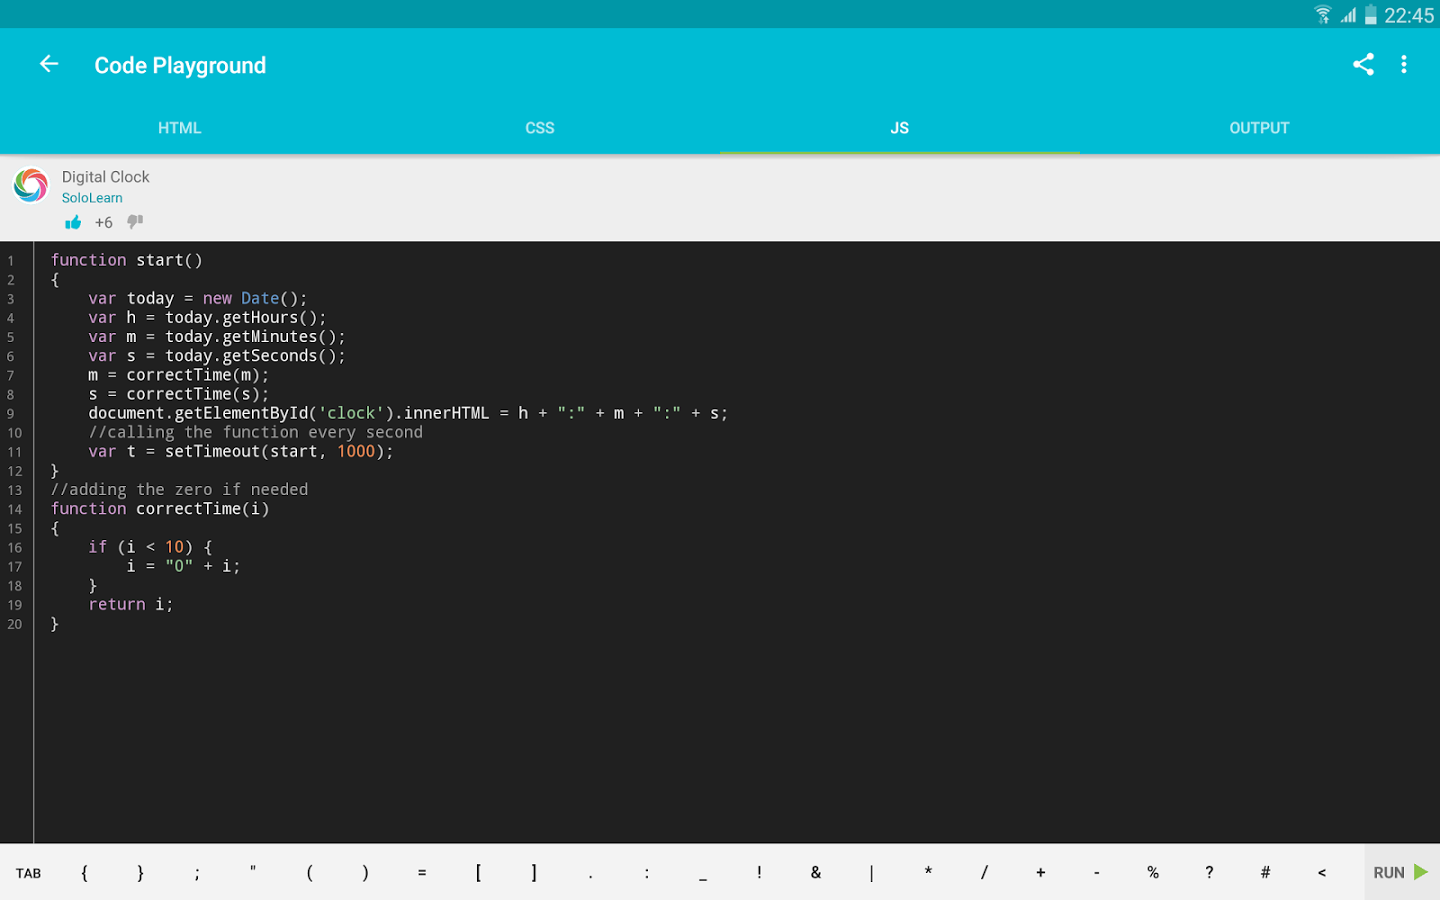1440x900 pixels.
Task: Click the 'new Date()' code line
Action: (x=198, y=298)
